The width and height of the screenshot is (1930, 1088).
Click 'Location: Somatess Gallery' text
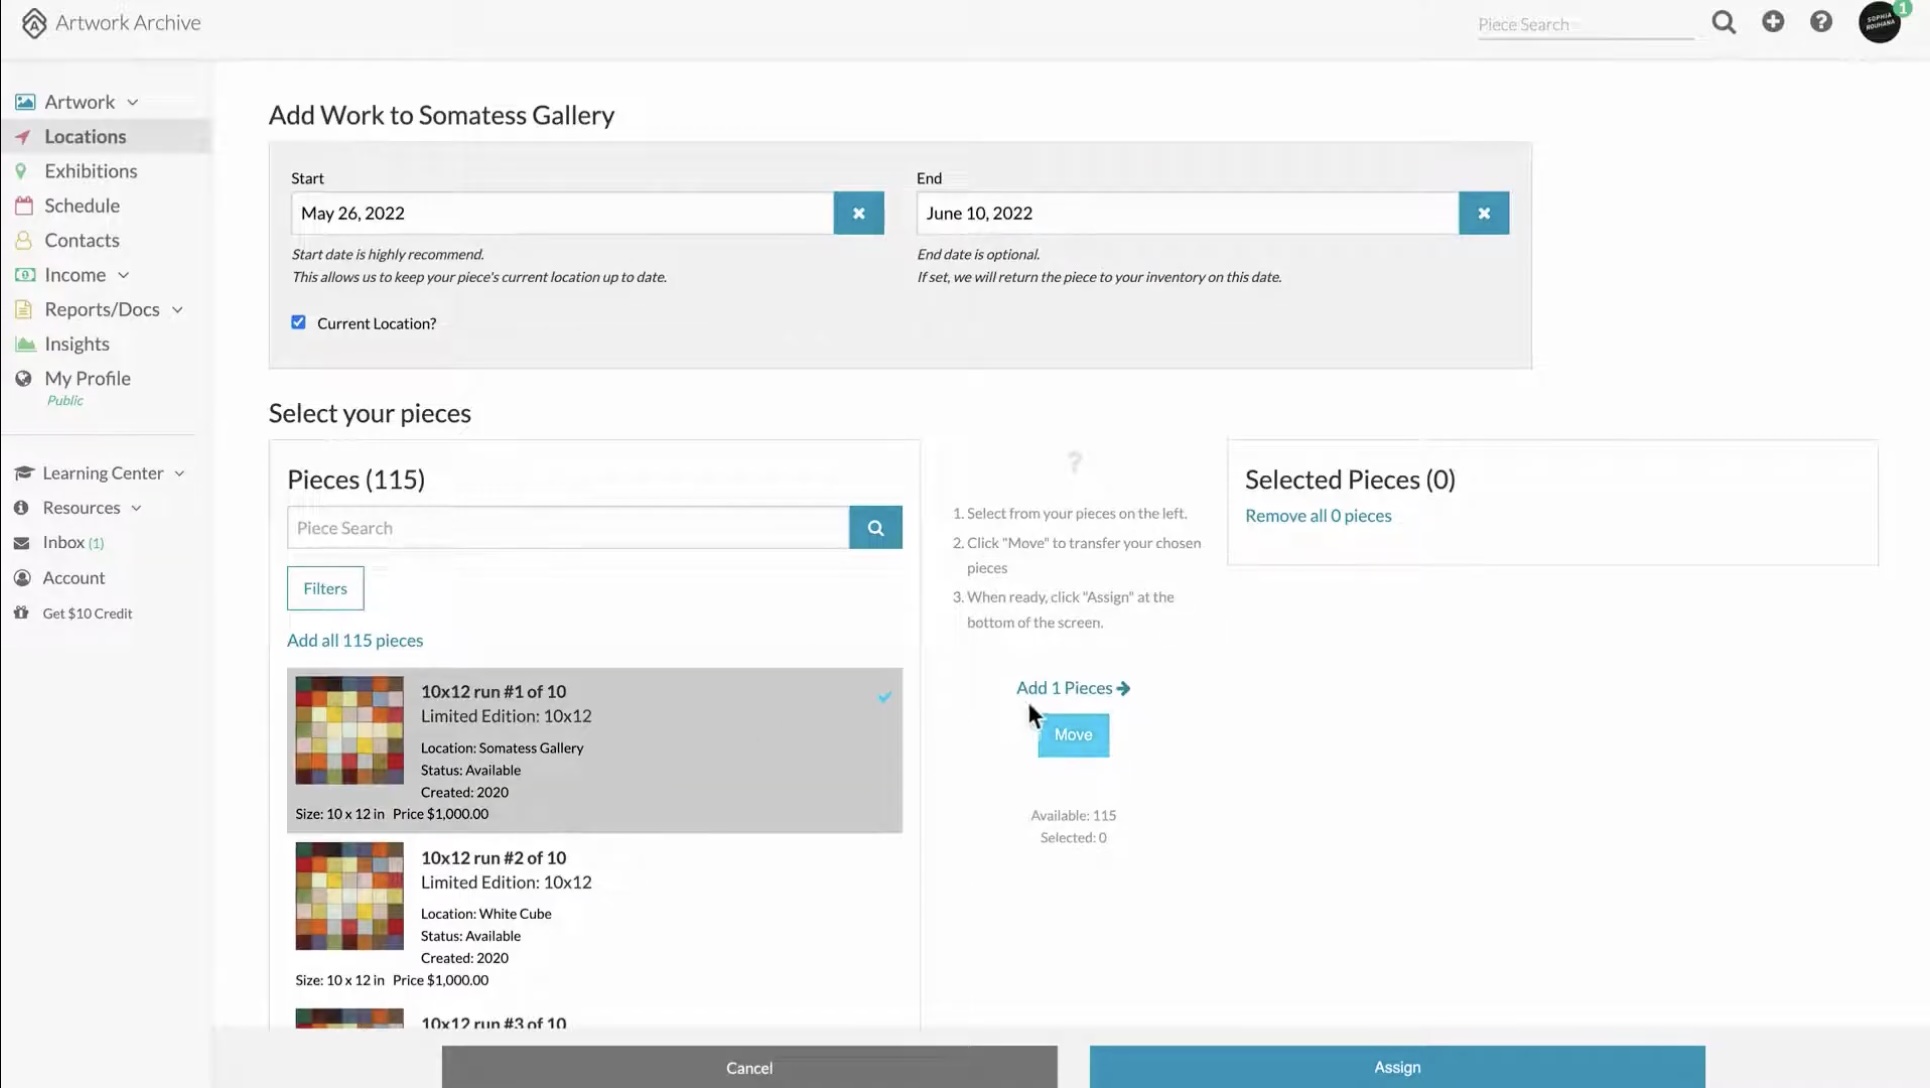point(502,748)
